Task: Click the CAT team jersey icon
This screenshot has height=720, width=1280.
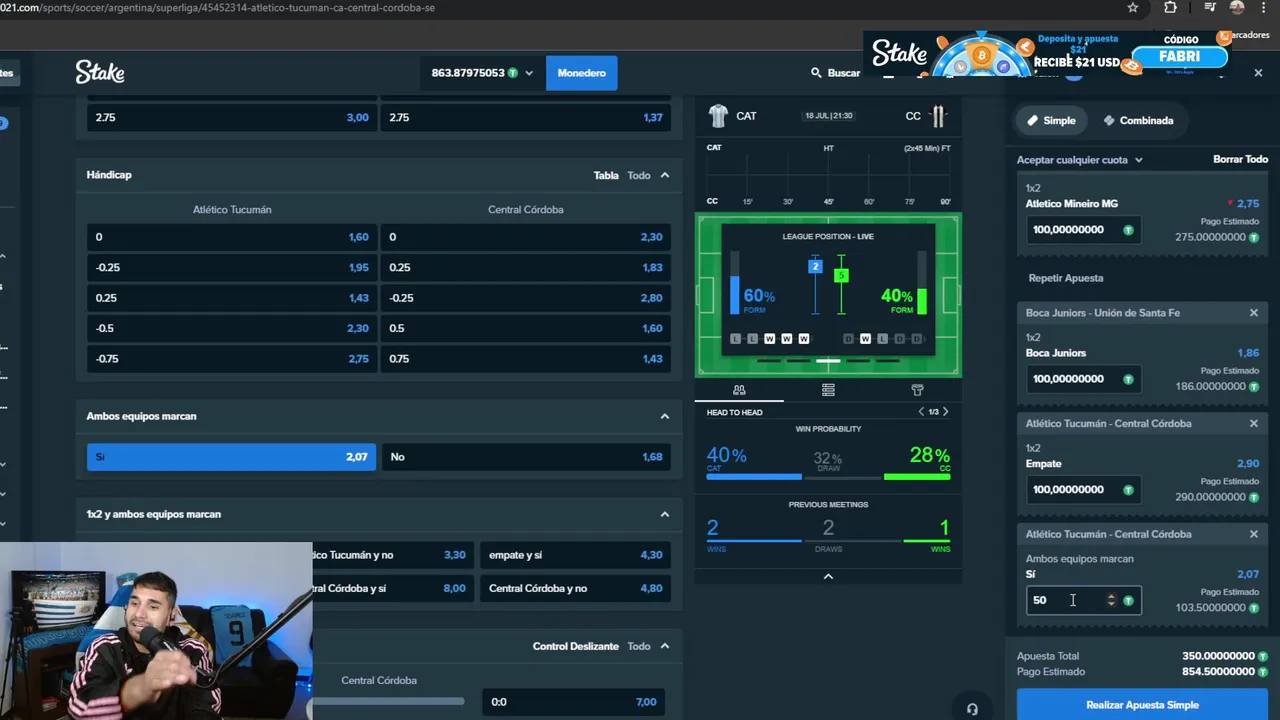Action: coord(718,116)
